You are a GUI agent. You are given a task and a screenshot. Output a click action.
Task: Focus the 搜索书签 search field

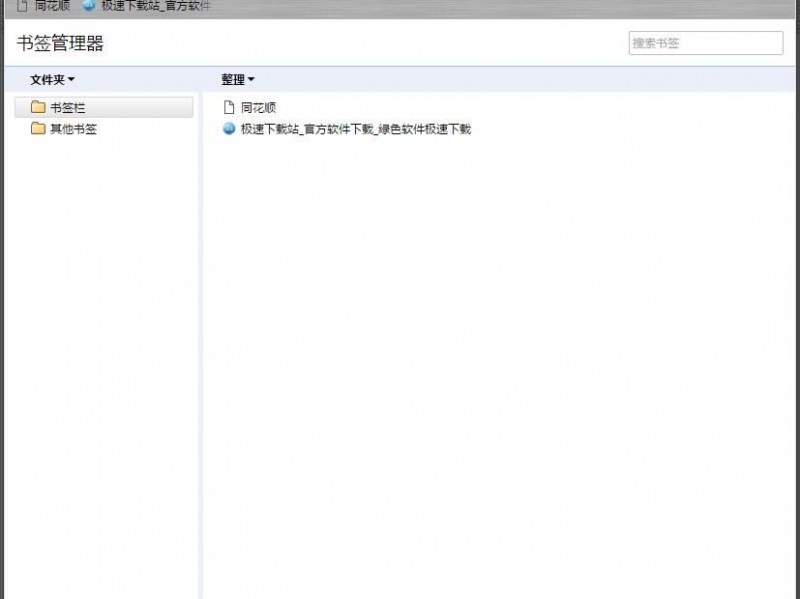[705, 43]
